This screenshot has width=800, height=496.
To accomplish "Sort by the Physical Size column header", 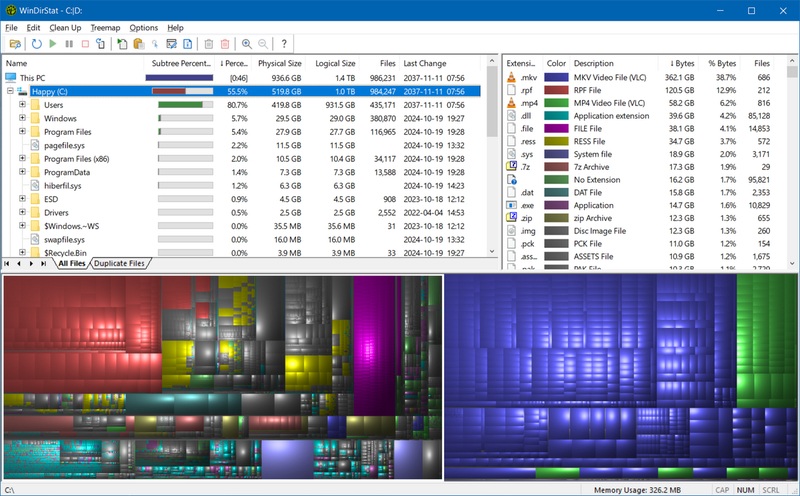I will point(280,63).
